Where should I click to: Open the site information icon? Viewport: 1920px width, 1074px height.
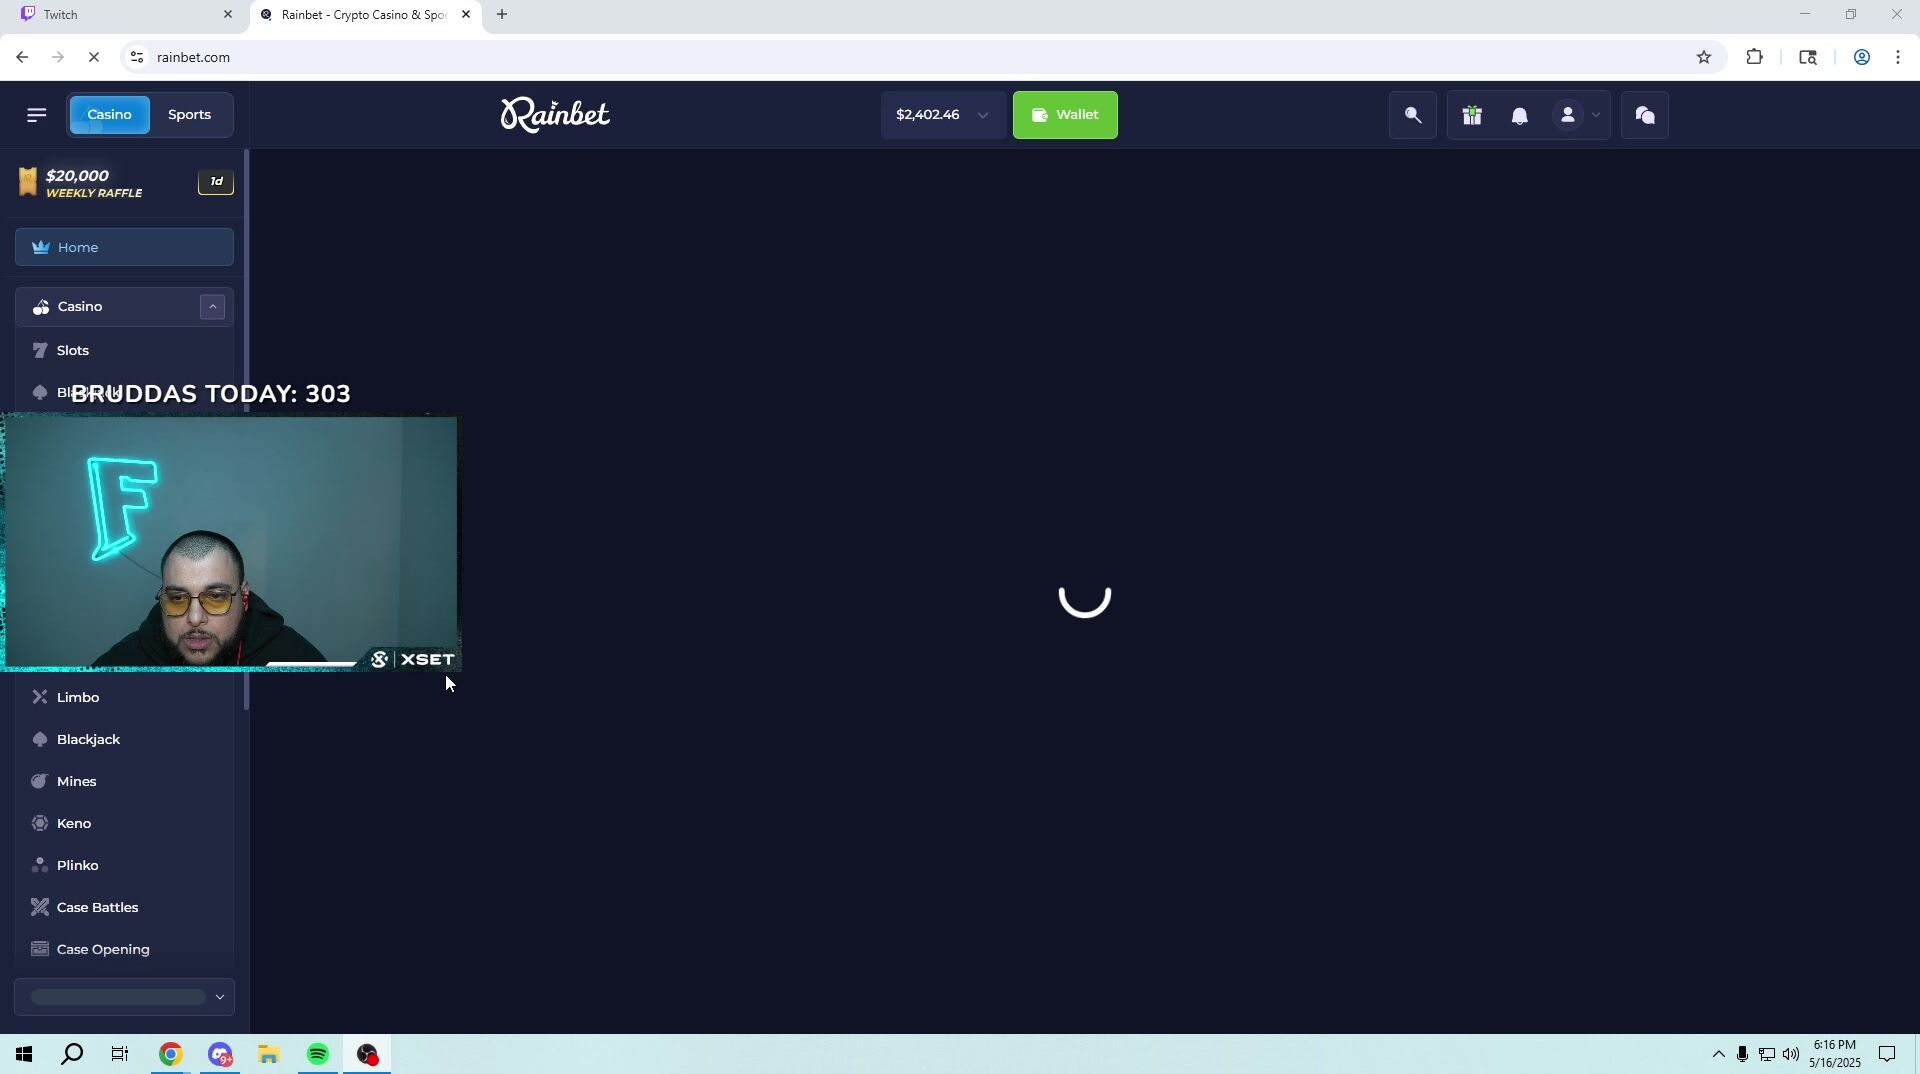point(138,58)
